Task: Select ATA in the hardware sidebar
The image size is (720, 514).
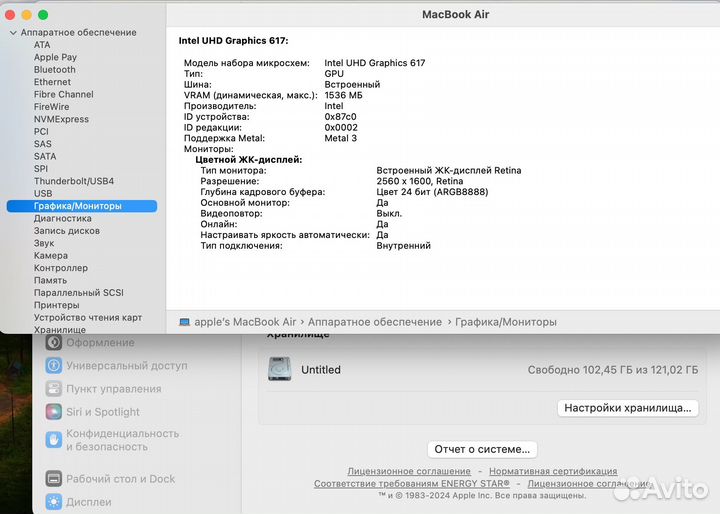Action: (x=42, y=45)
